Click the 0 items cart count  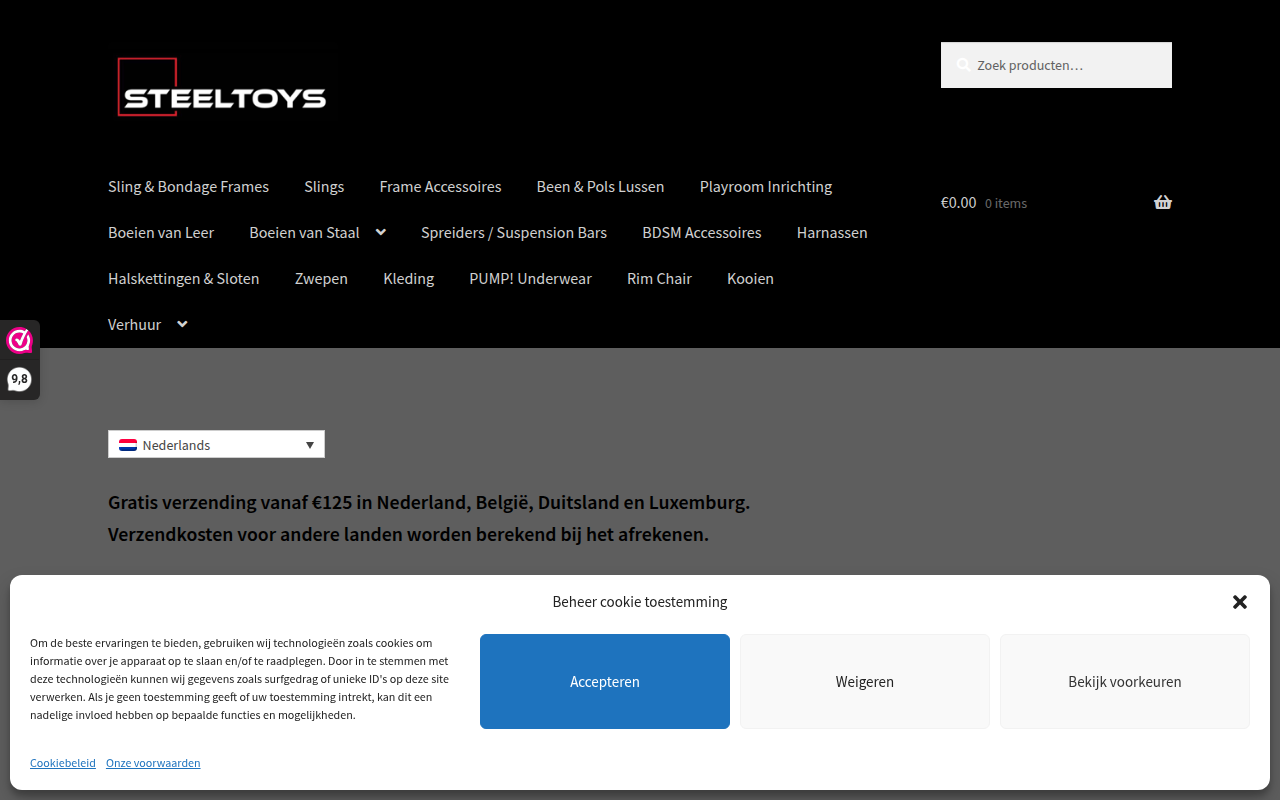tap(1006, 203)
